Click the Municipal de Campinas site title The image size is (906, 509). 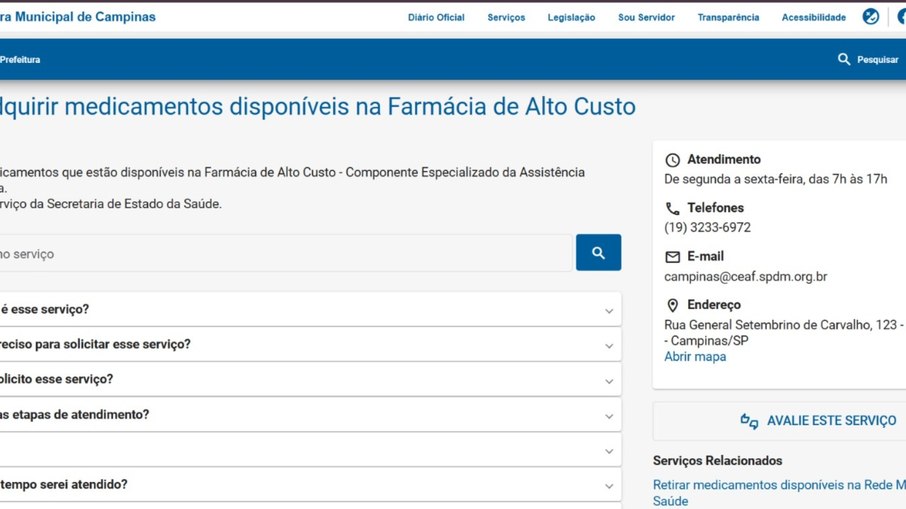click(78, 17)
